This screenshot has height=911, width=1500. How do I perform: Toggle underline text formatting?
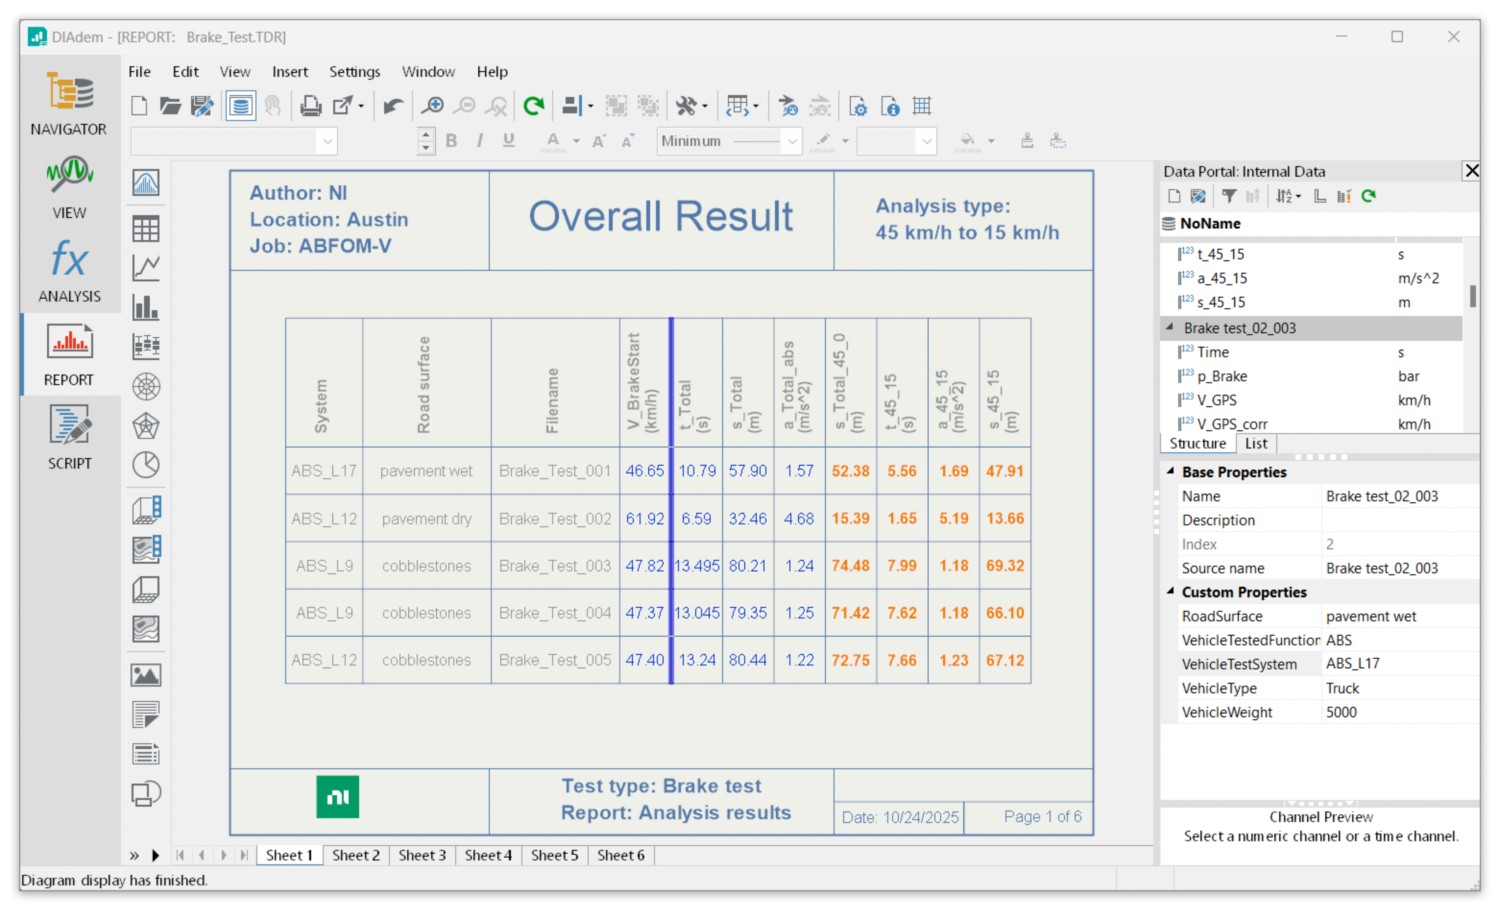pyautogui.click(x=509, y=141)
